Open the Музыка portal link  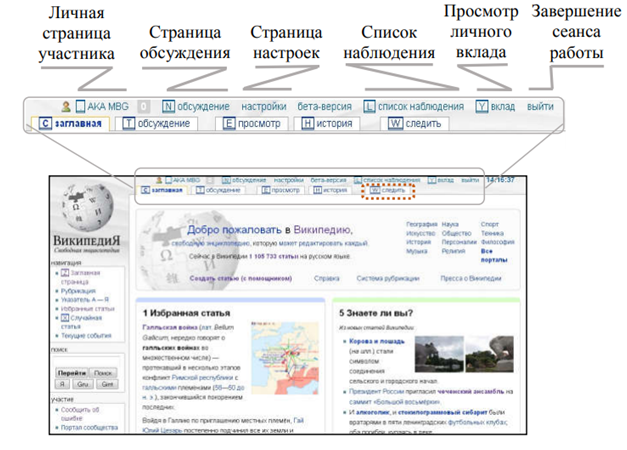[417, 251]
